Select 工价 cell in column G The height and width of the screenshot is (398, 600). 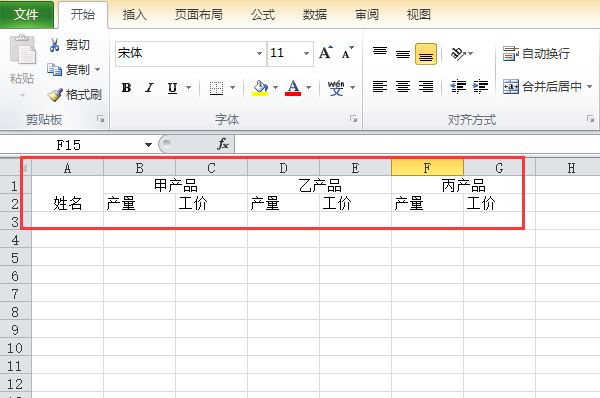(x=499, y=203)
